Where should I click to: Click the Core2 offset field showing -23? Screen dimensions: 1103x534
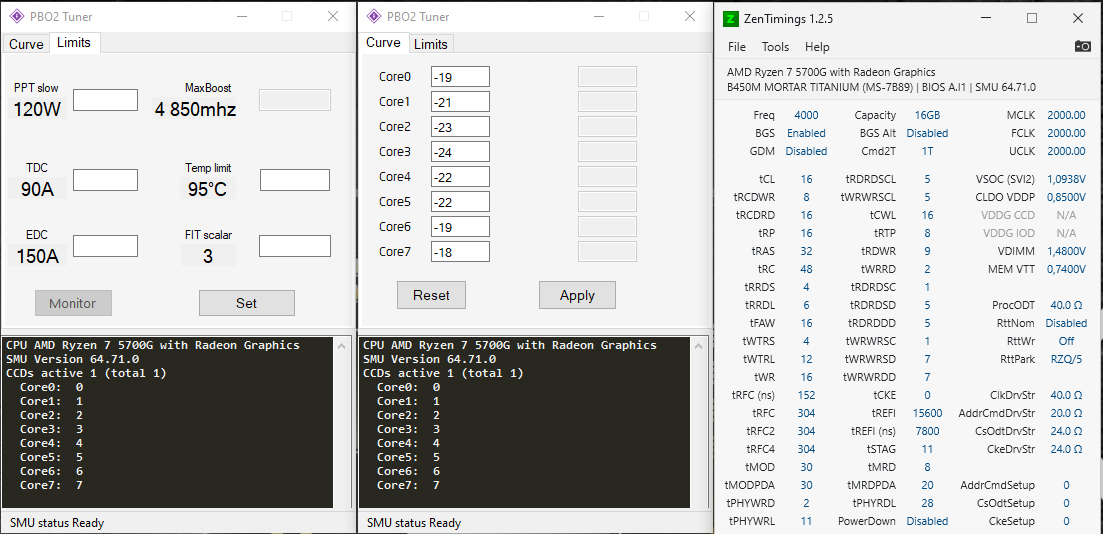[460, 127]
